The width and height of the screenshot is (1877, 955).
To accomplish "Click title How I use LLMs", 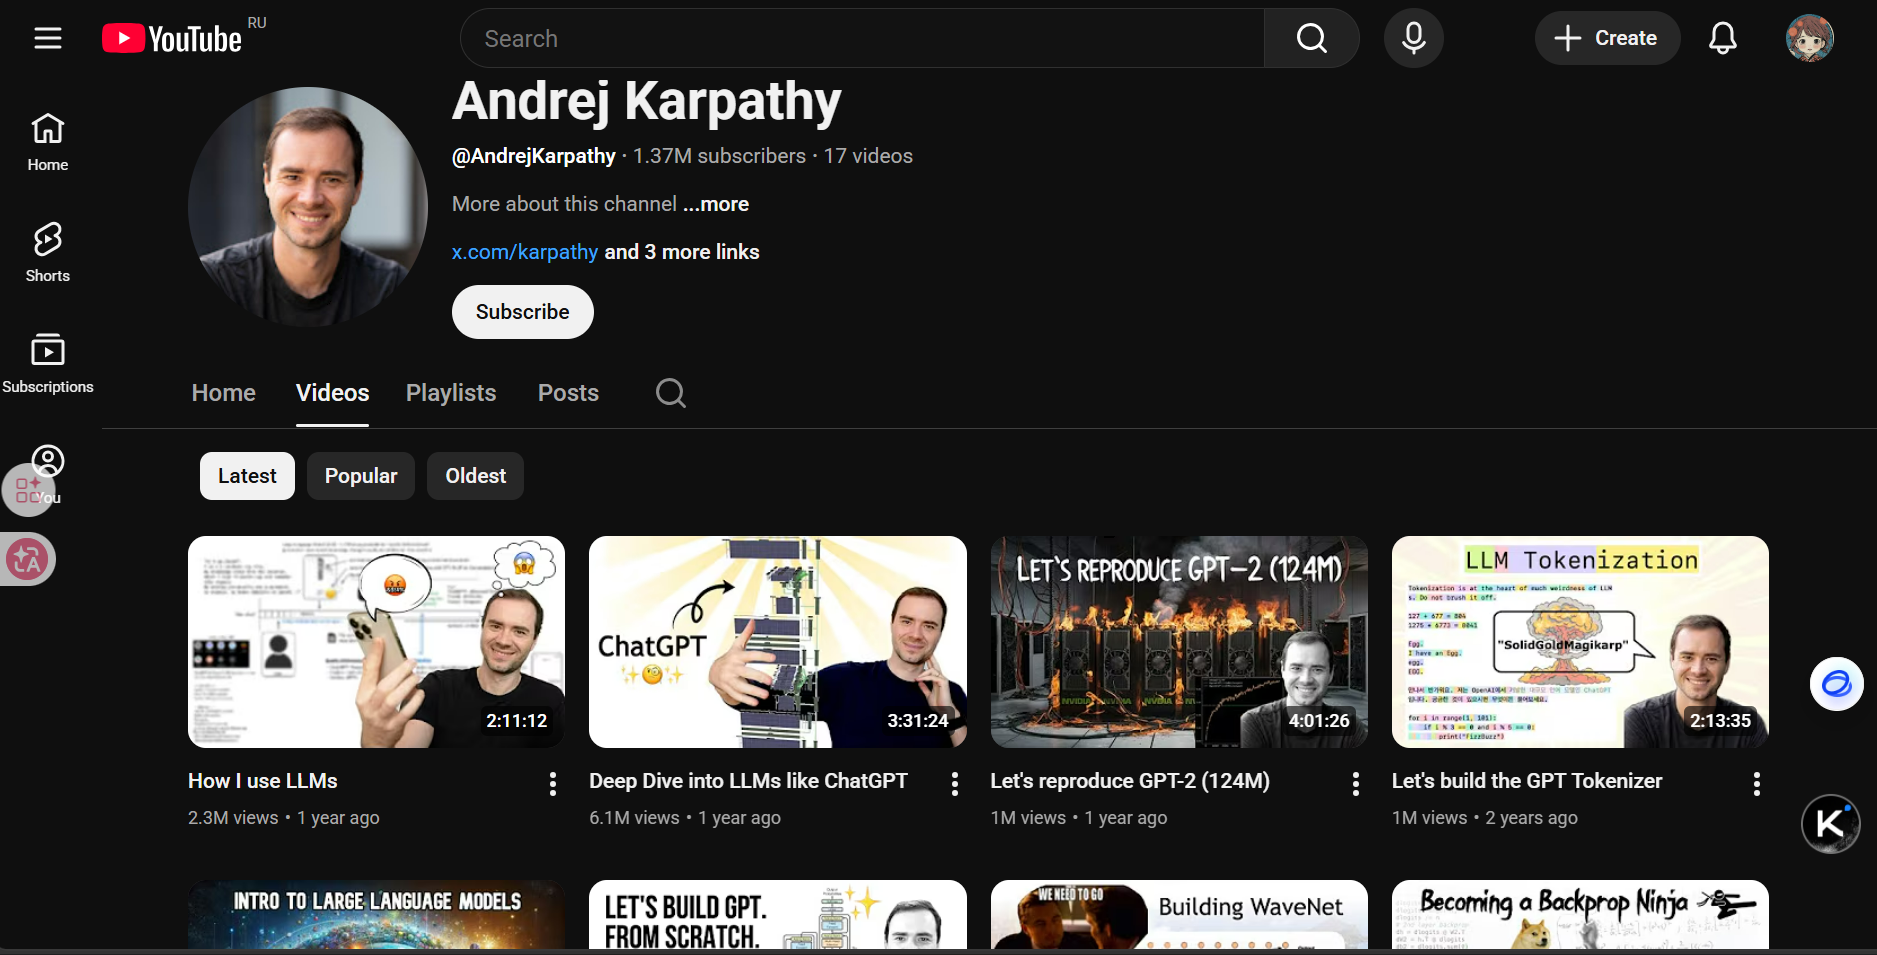I will click(x=263, y=781).
